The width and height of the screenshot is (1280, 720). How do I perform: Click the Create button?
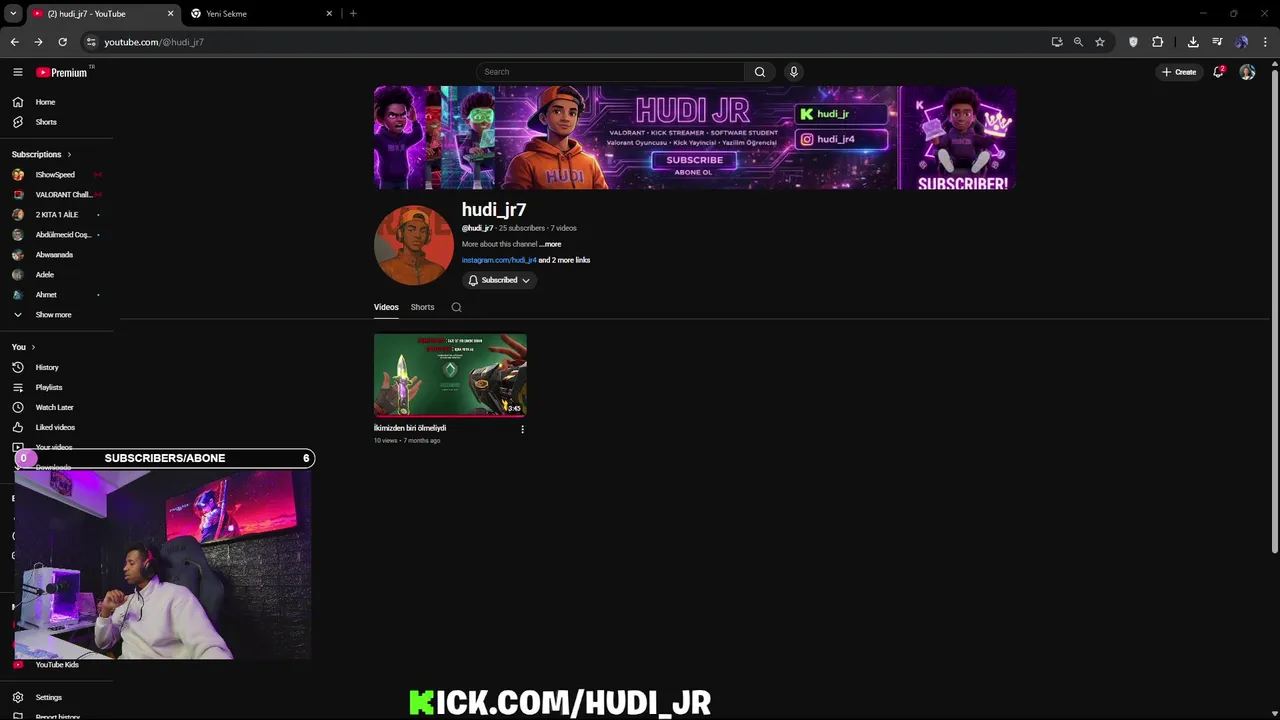tap(1179, 72)
